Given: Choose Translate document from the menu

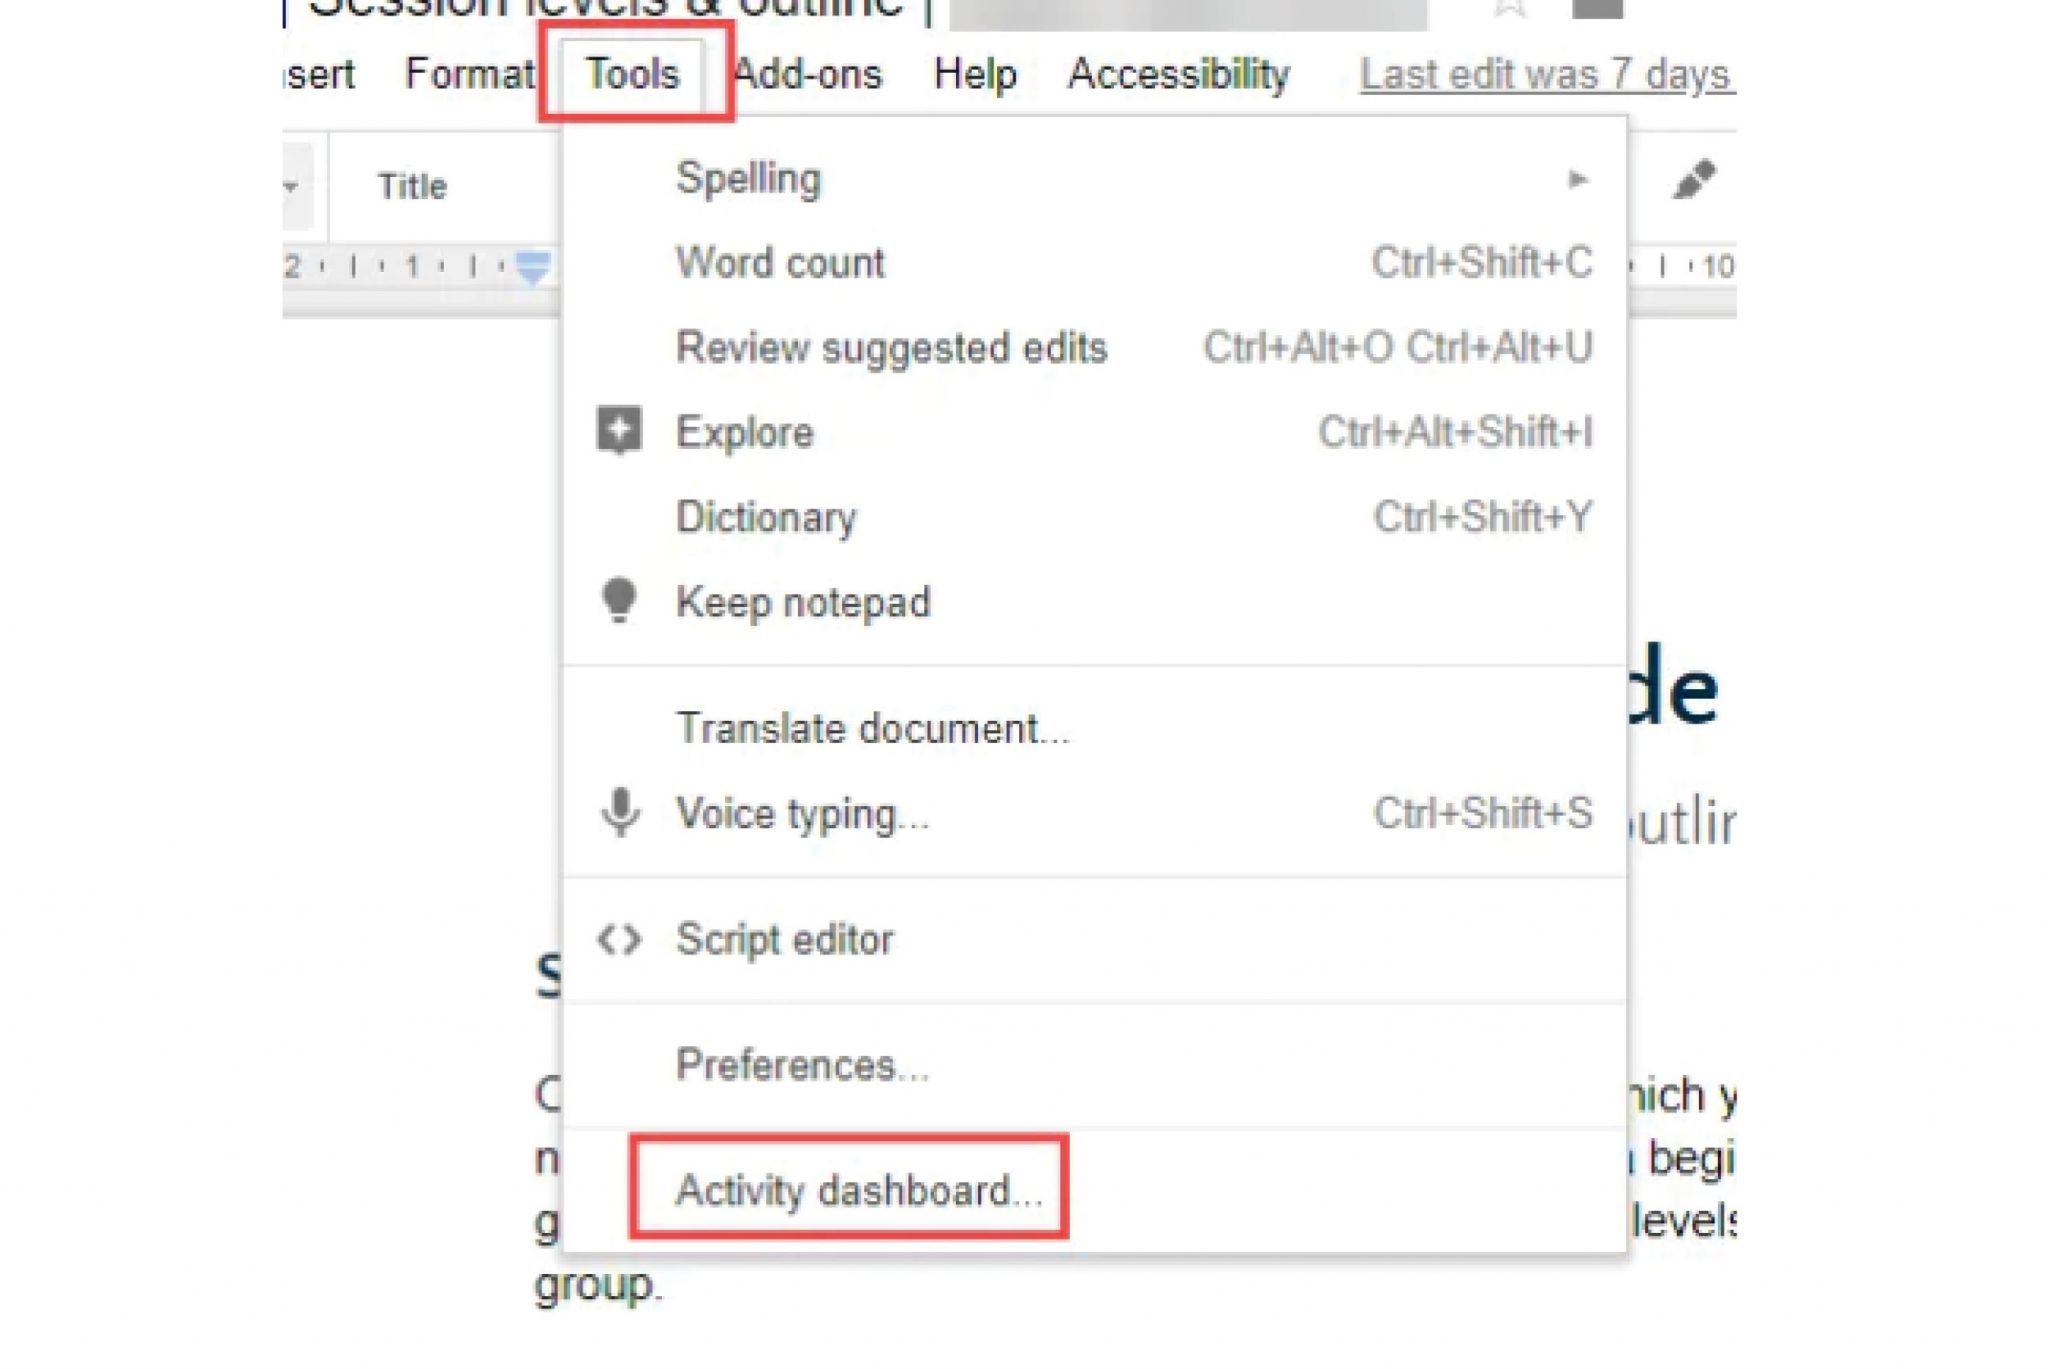Looking at the screenshot, I should click(871, 727).
